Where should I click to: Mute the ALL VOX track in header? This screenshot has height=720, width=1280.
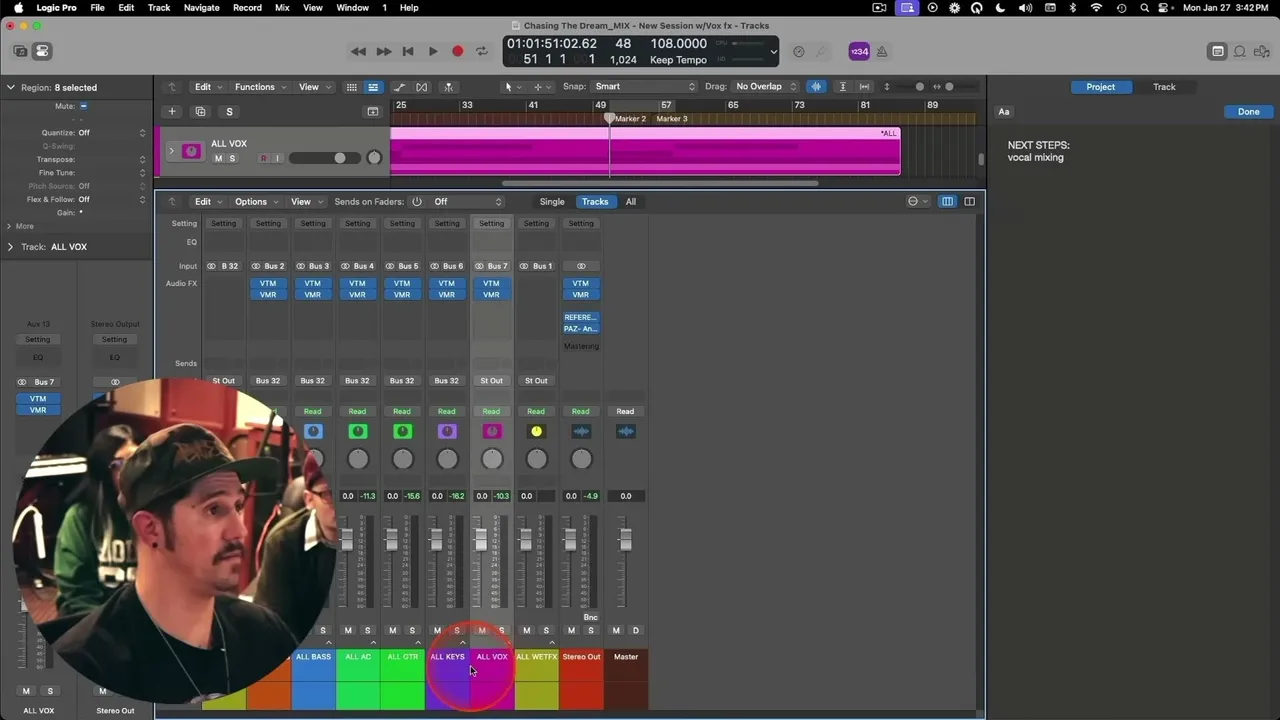coord(218,158)
